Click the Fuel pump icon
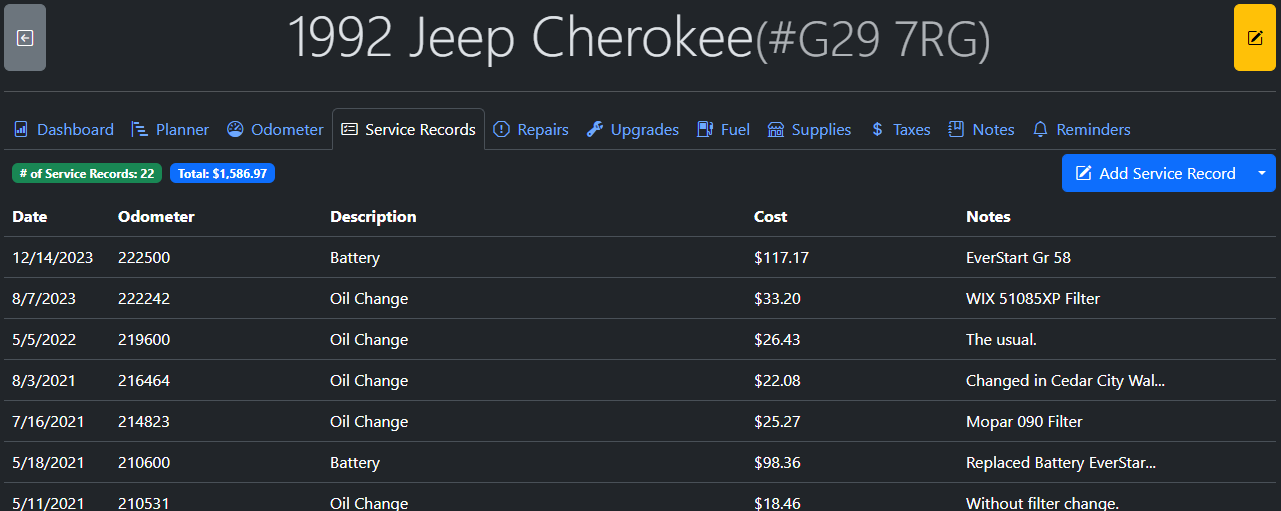1281x511 pixels. click(x=705, y=130)
